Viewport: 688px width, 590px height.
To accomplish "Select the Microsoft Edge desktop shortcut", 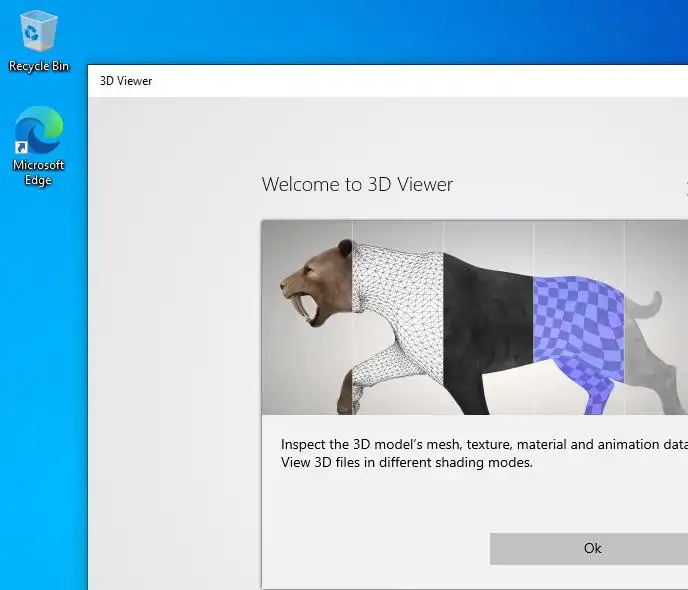I will pos(39,147).
